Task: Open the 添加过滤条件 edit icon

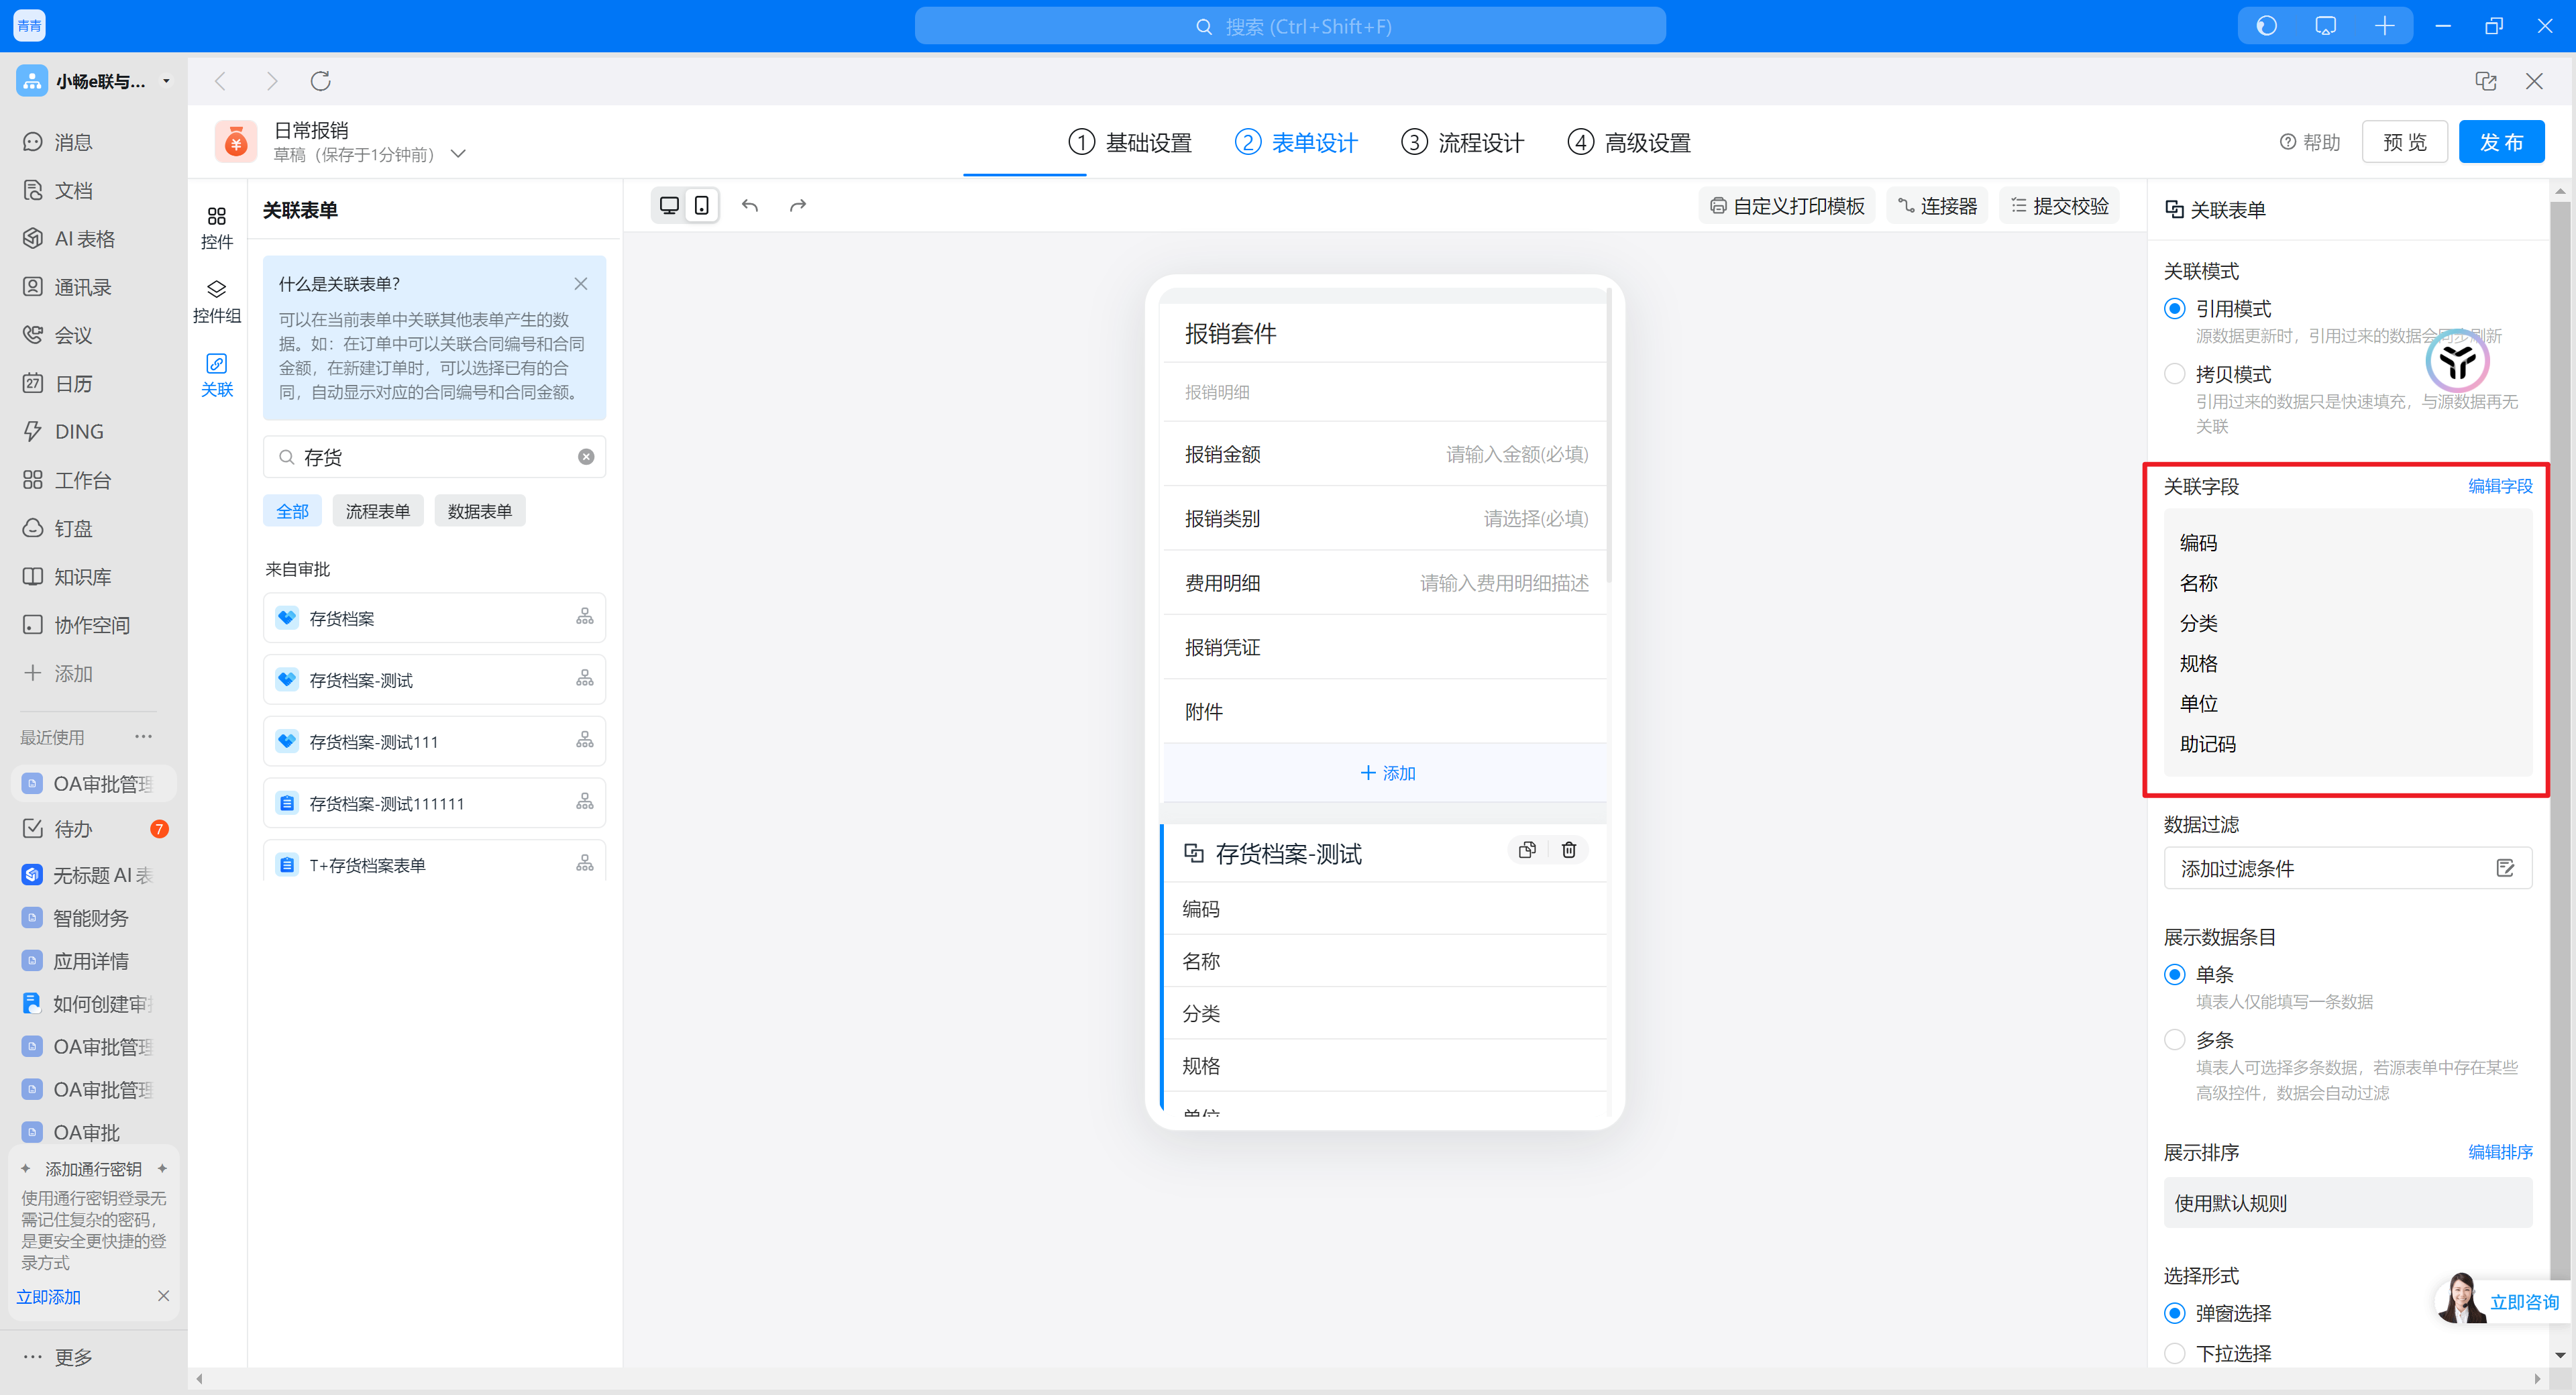Action: tap(2505, 868)
